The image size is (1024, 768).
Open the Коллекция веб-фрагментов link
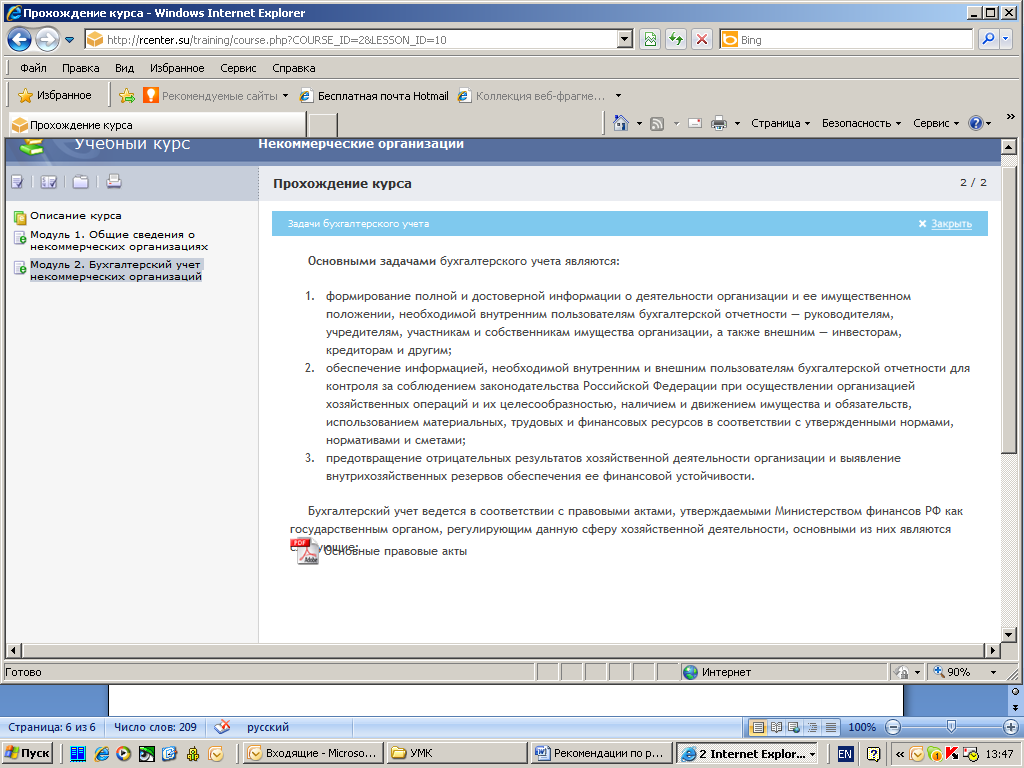[532, 96]
